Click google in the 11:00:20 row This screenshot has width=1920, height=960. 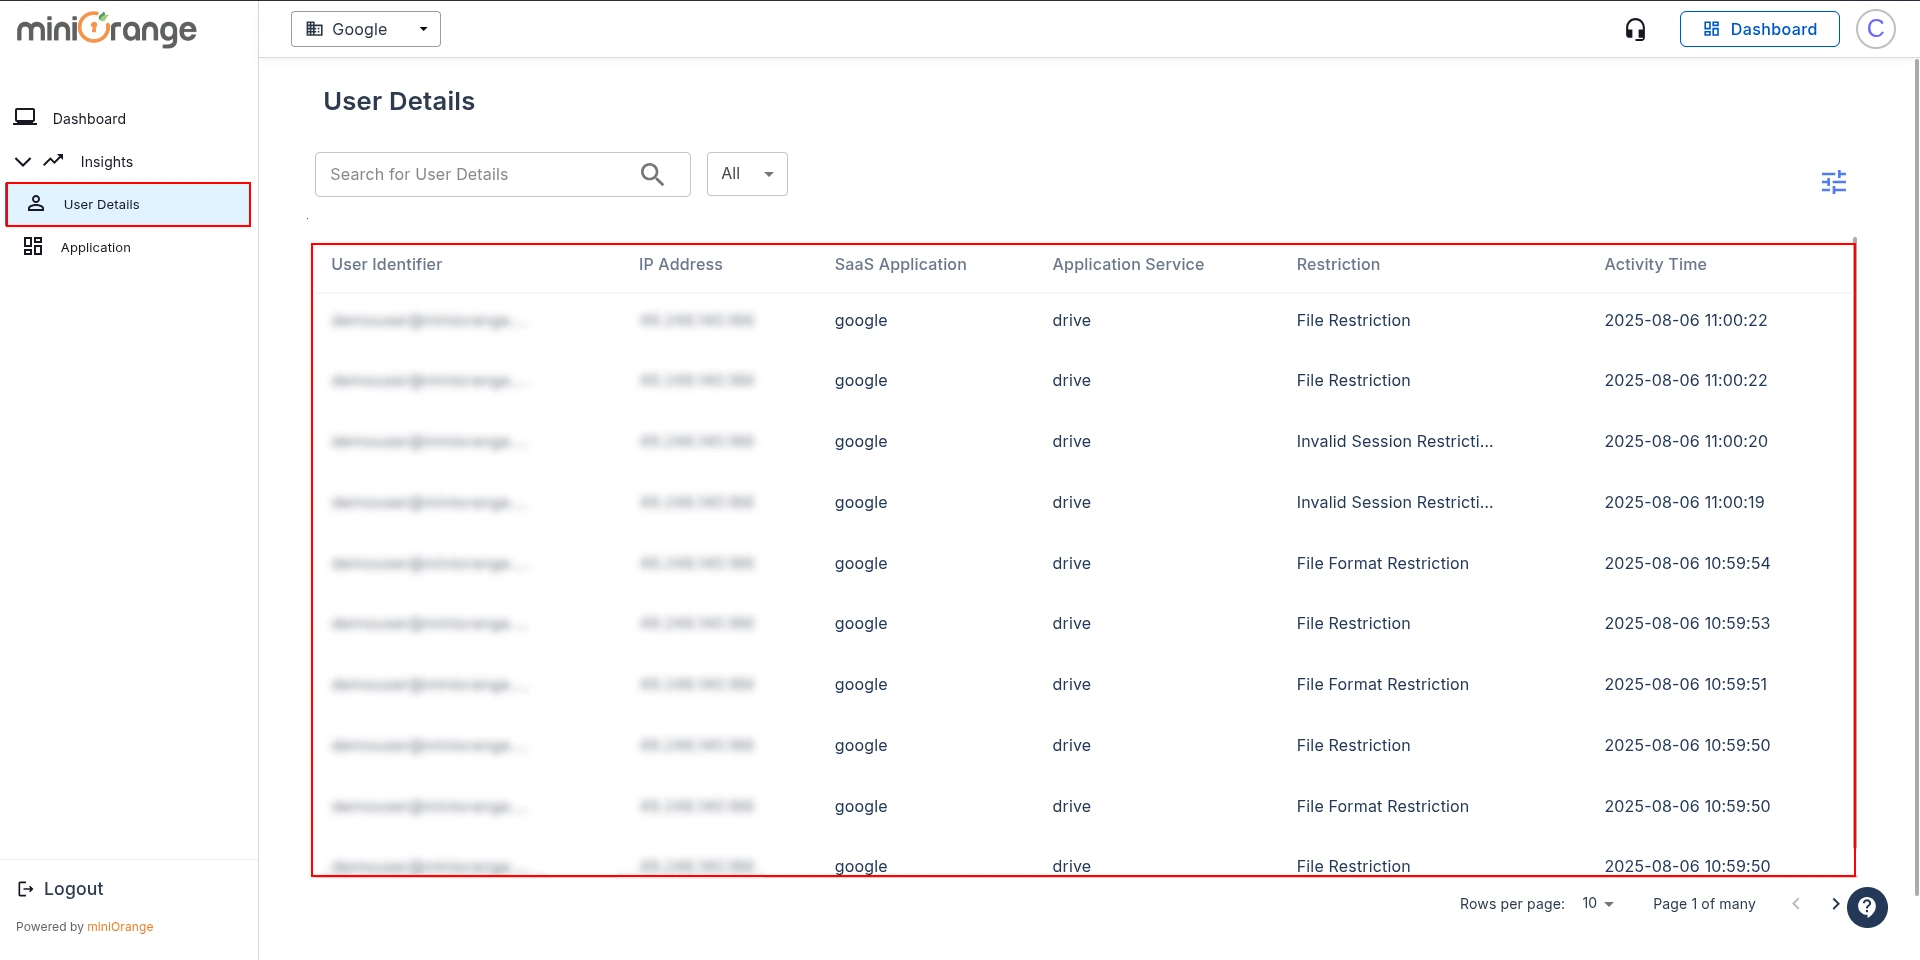pos(861,442)
